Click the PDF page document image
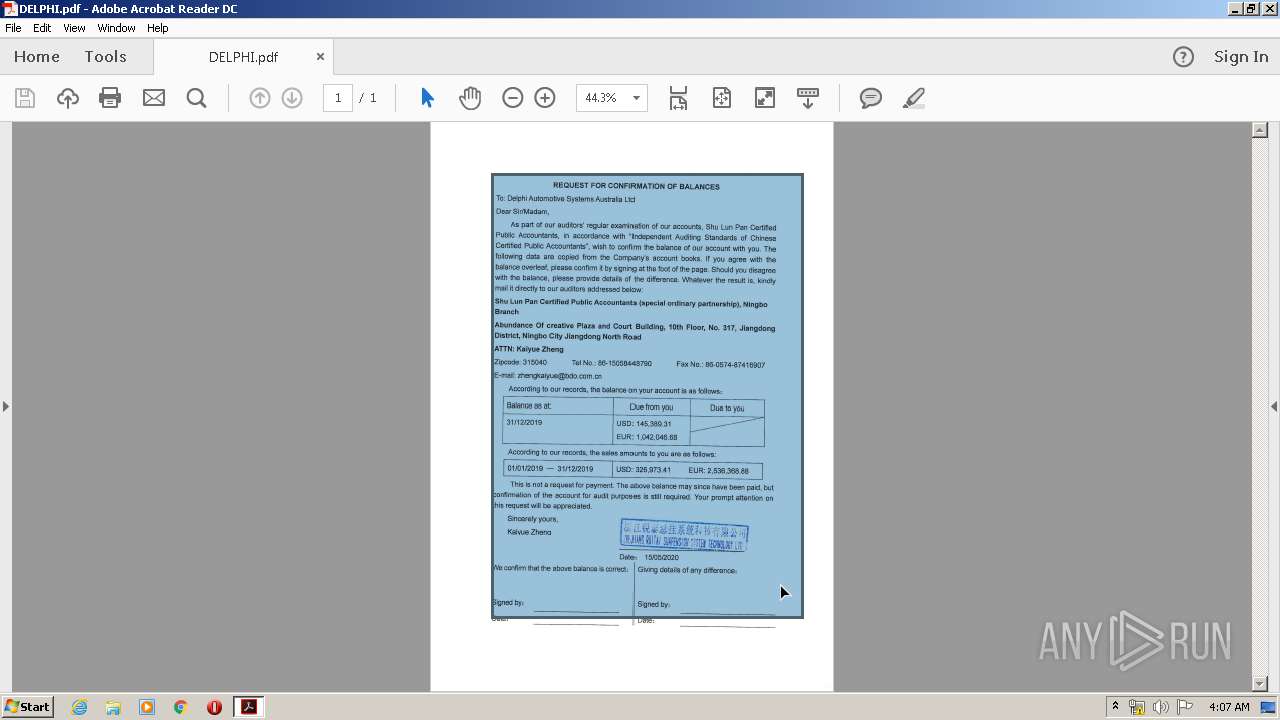 click(647, 396)
